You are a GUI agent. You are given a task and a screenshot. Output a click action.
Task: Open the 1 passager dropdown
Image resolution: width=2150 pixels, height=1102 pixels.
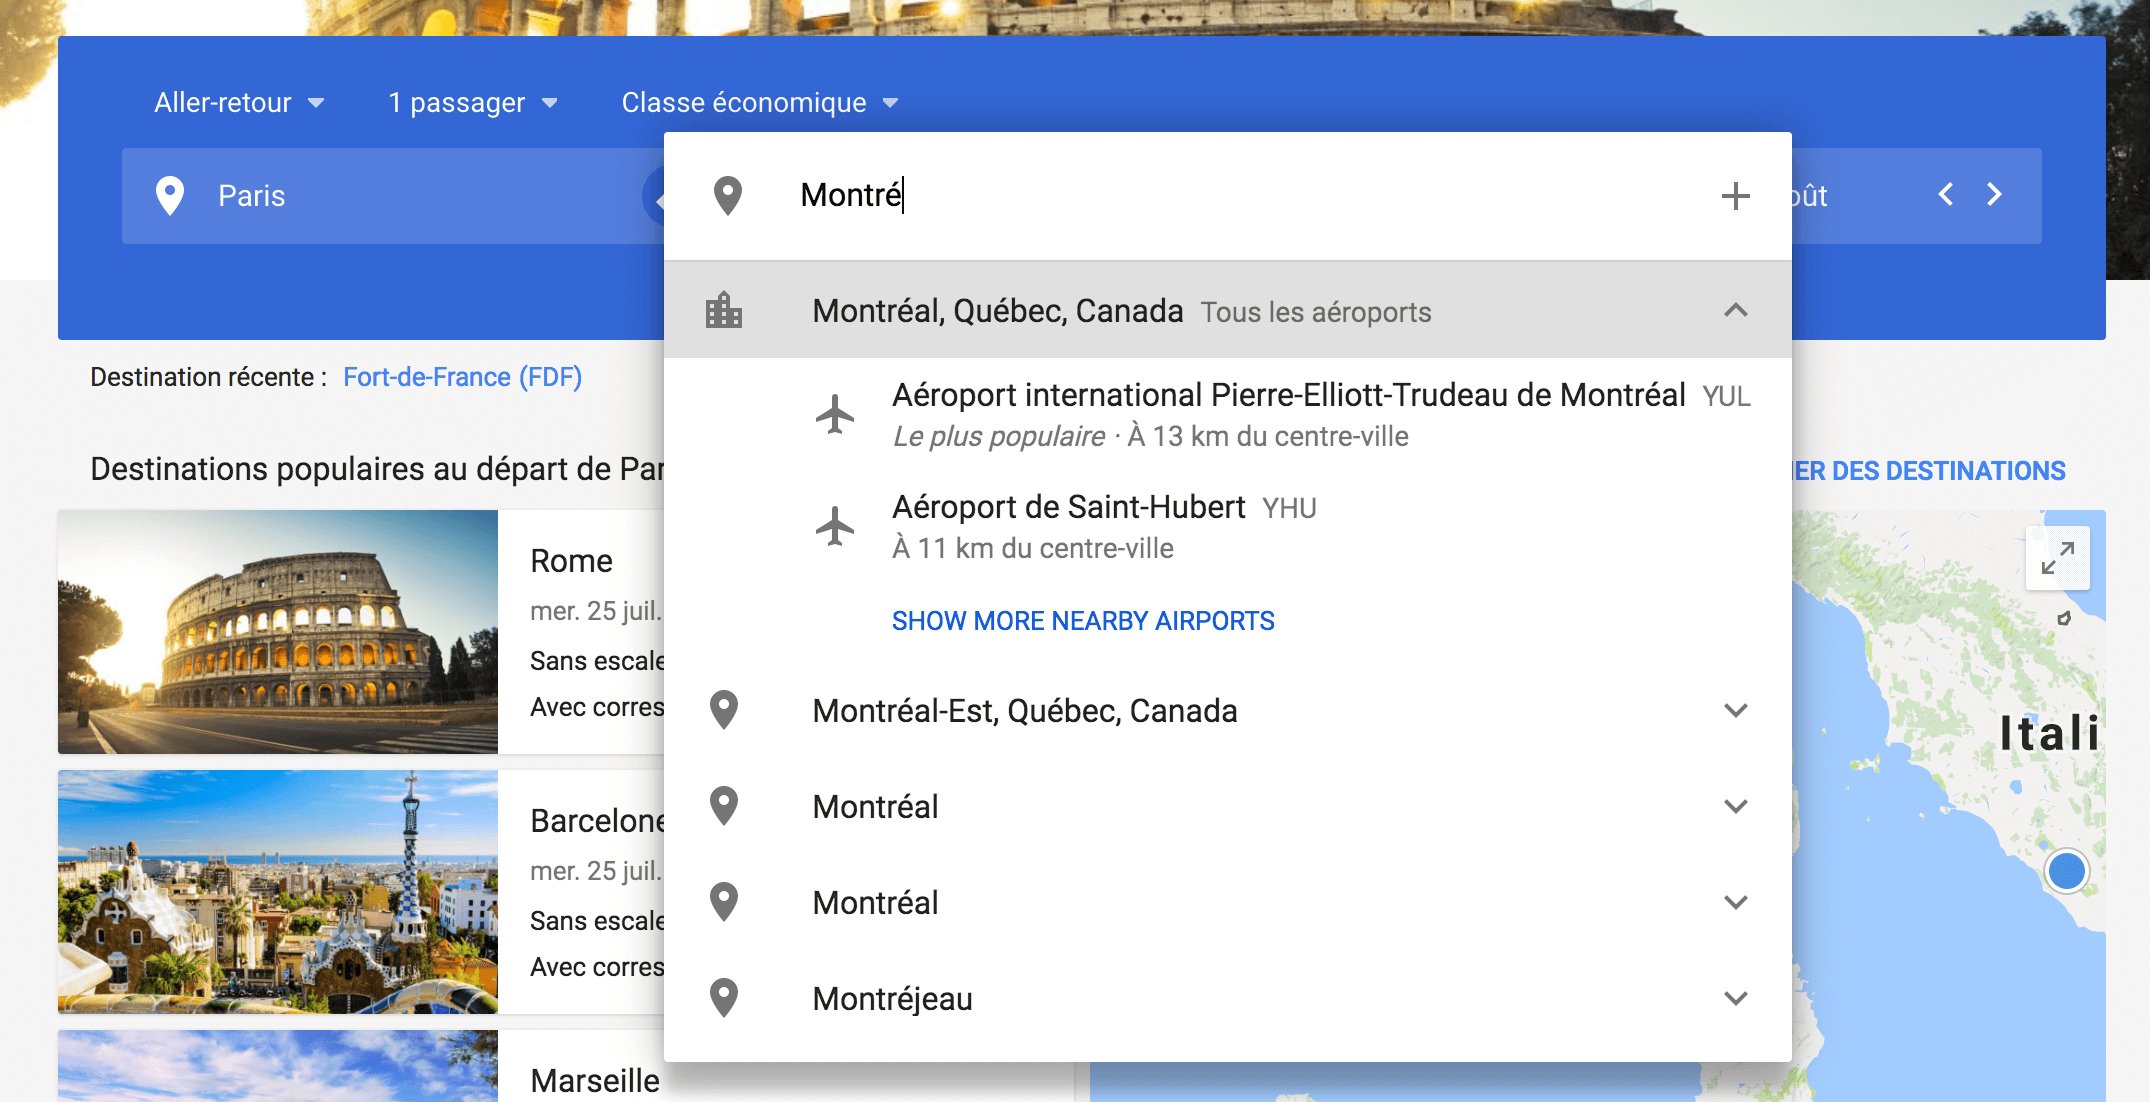click(472, 103)
